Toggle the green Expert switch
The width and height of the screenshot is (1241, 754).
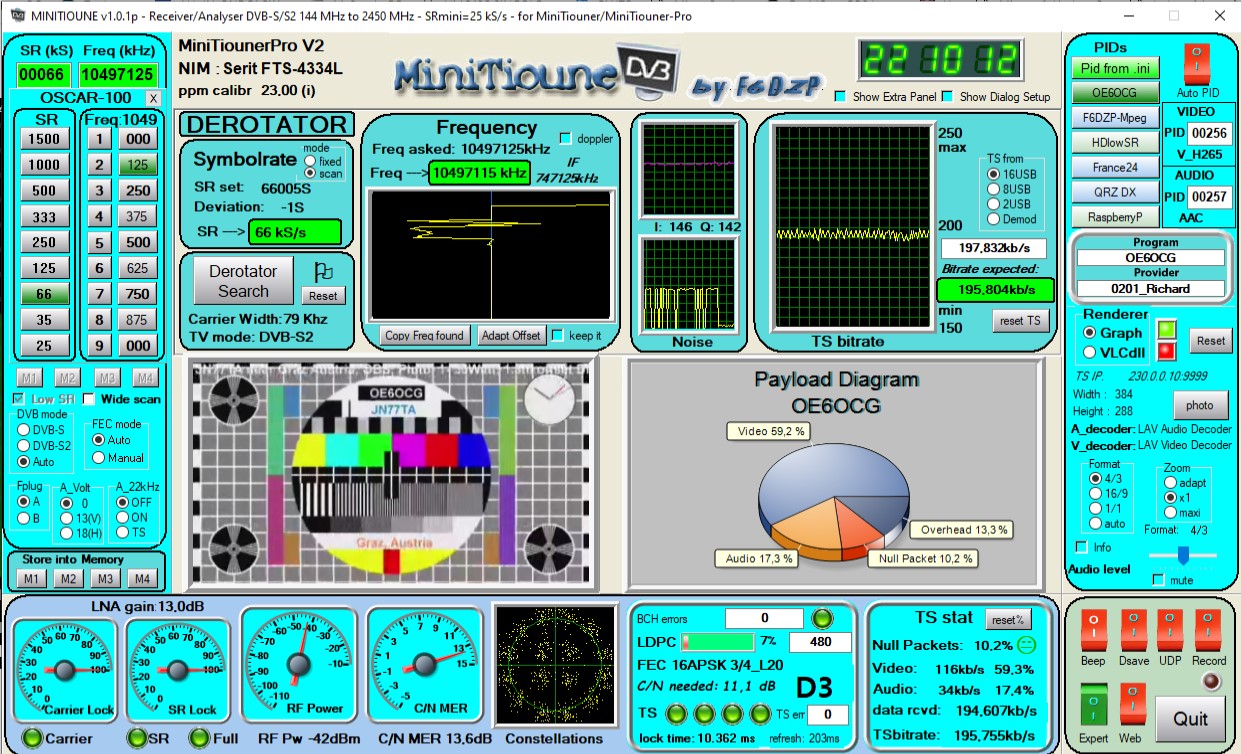[x=1093, y=704]
